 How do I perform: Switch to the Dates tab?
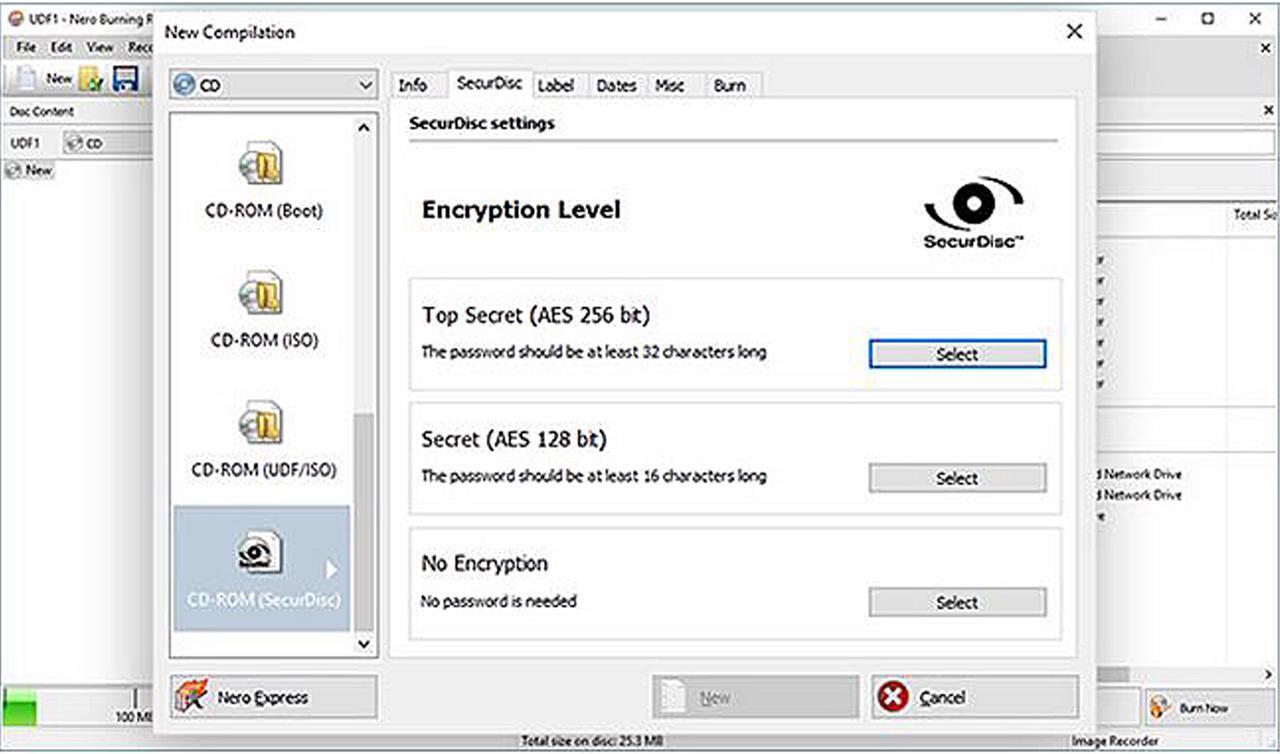(x=617, y=86)
